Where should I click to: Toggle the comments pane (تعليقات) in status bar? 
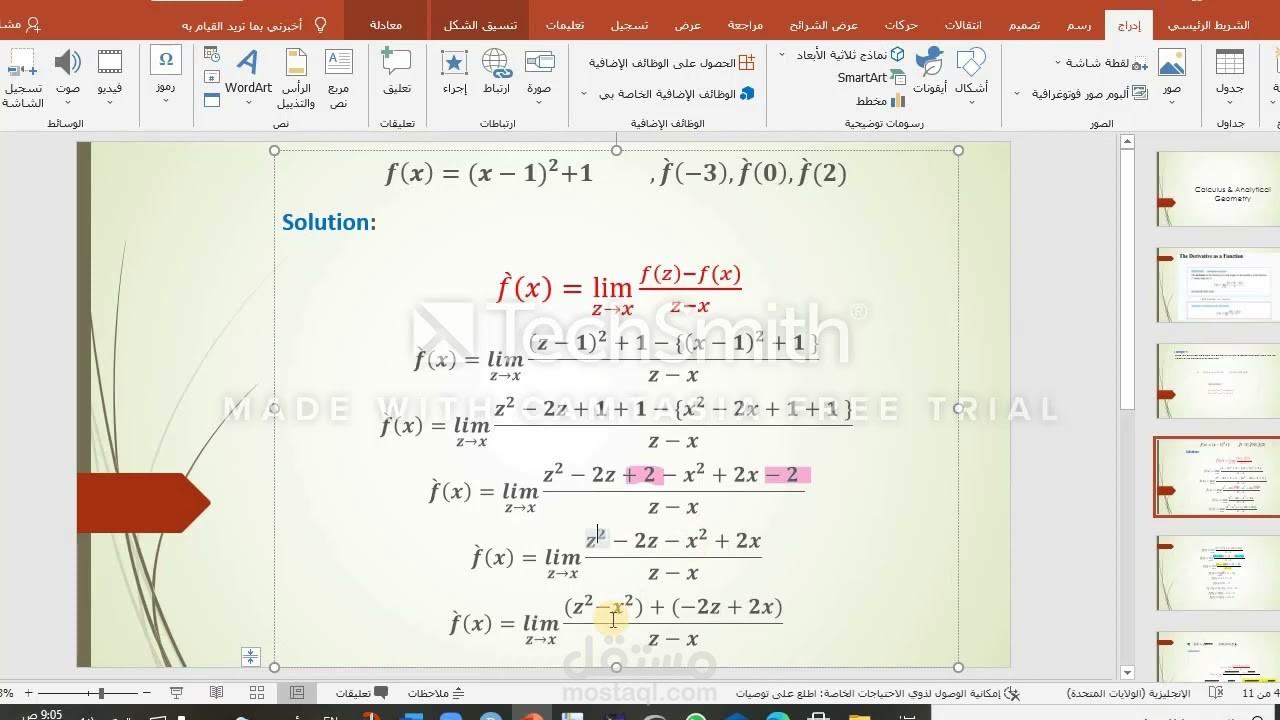coord(362,693)
